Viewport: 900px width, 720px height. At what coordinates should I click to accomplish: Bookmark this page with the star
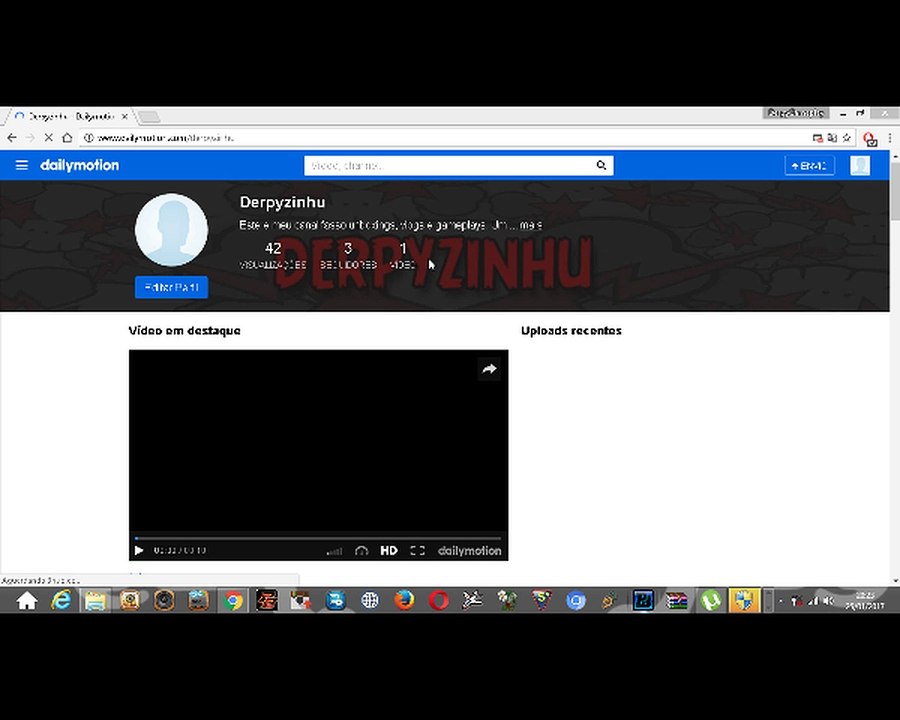coord(847,138)
